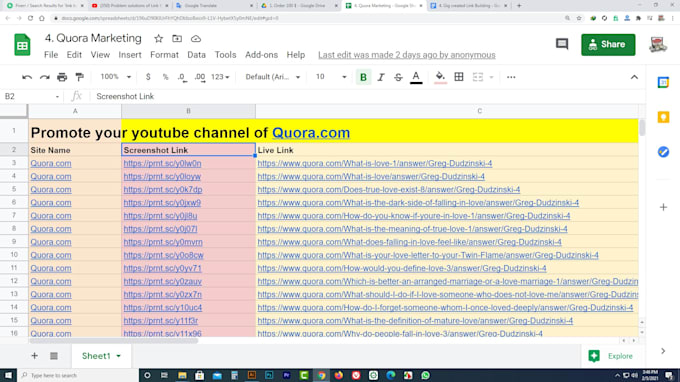The image size is (680, 382).
Task: Open the text color picker
Action: click(x=416, y=77)
